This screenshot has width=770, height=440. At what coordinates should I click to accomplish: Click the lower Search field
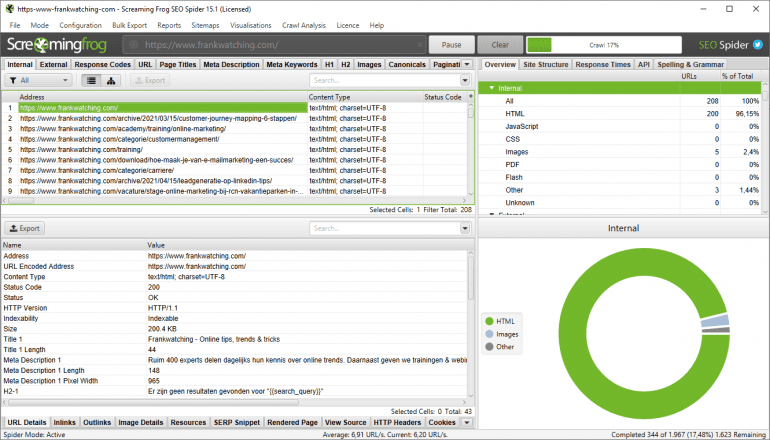385,228
